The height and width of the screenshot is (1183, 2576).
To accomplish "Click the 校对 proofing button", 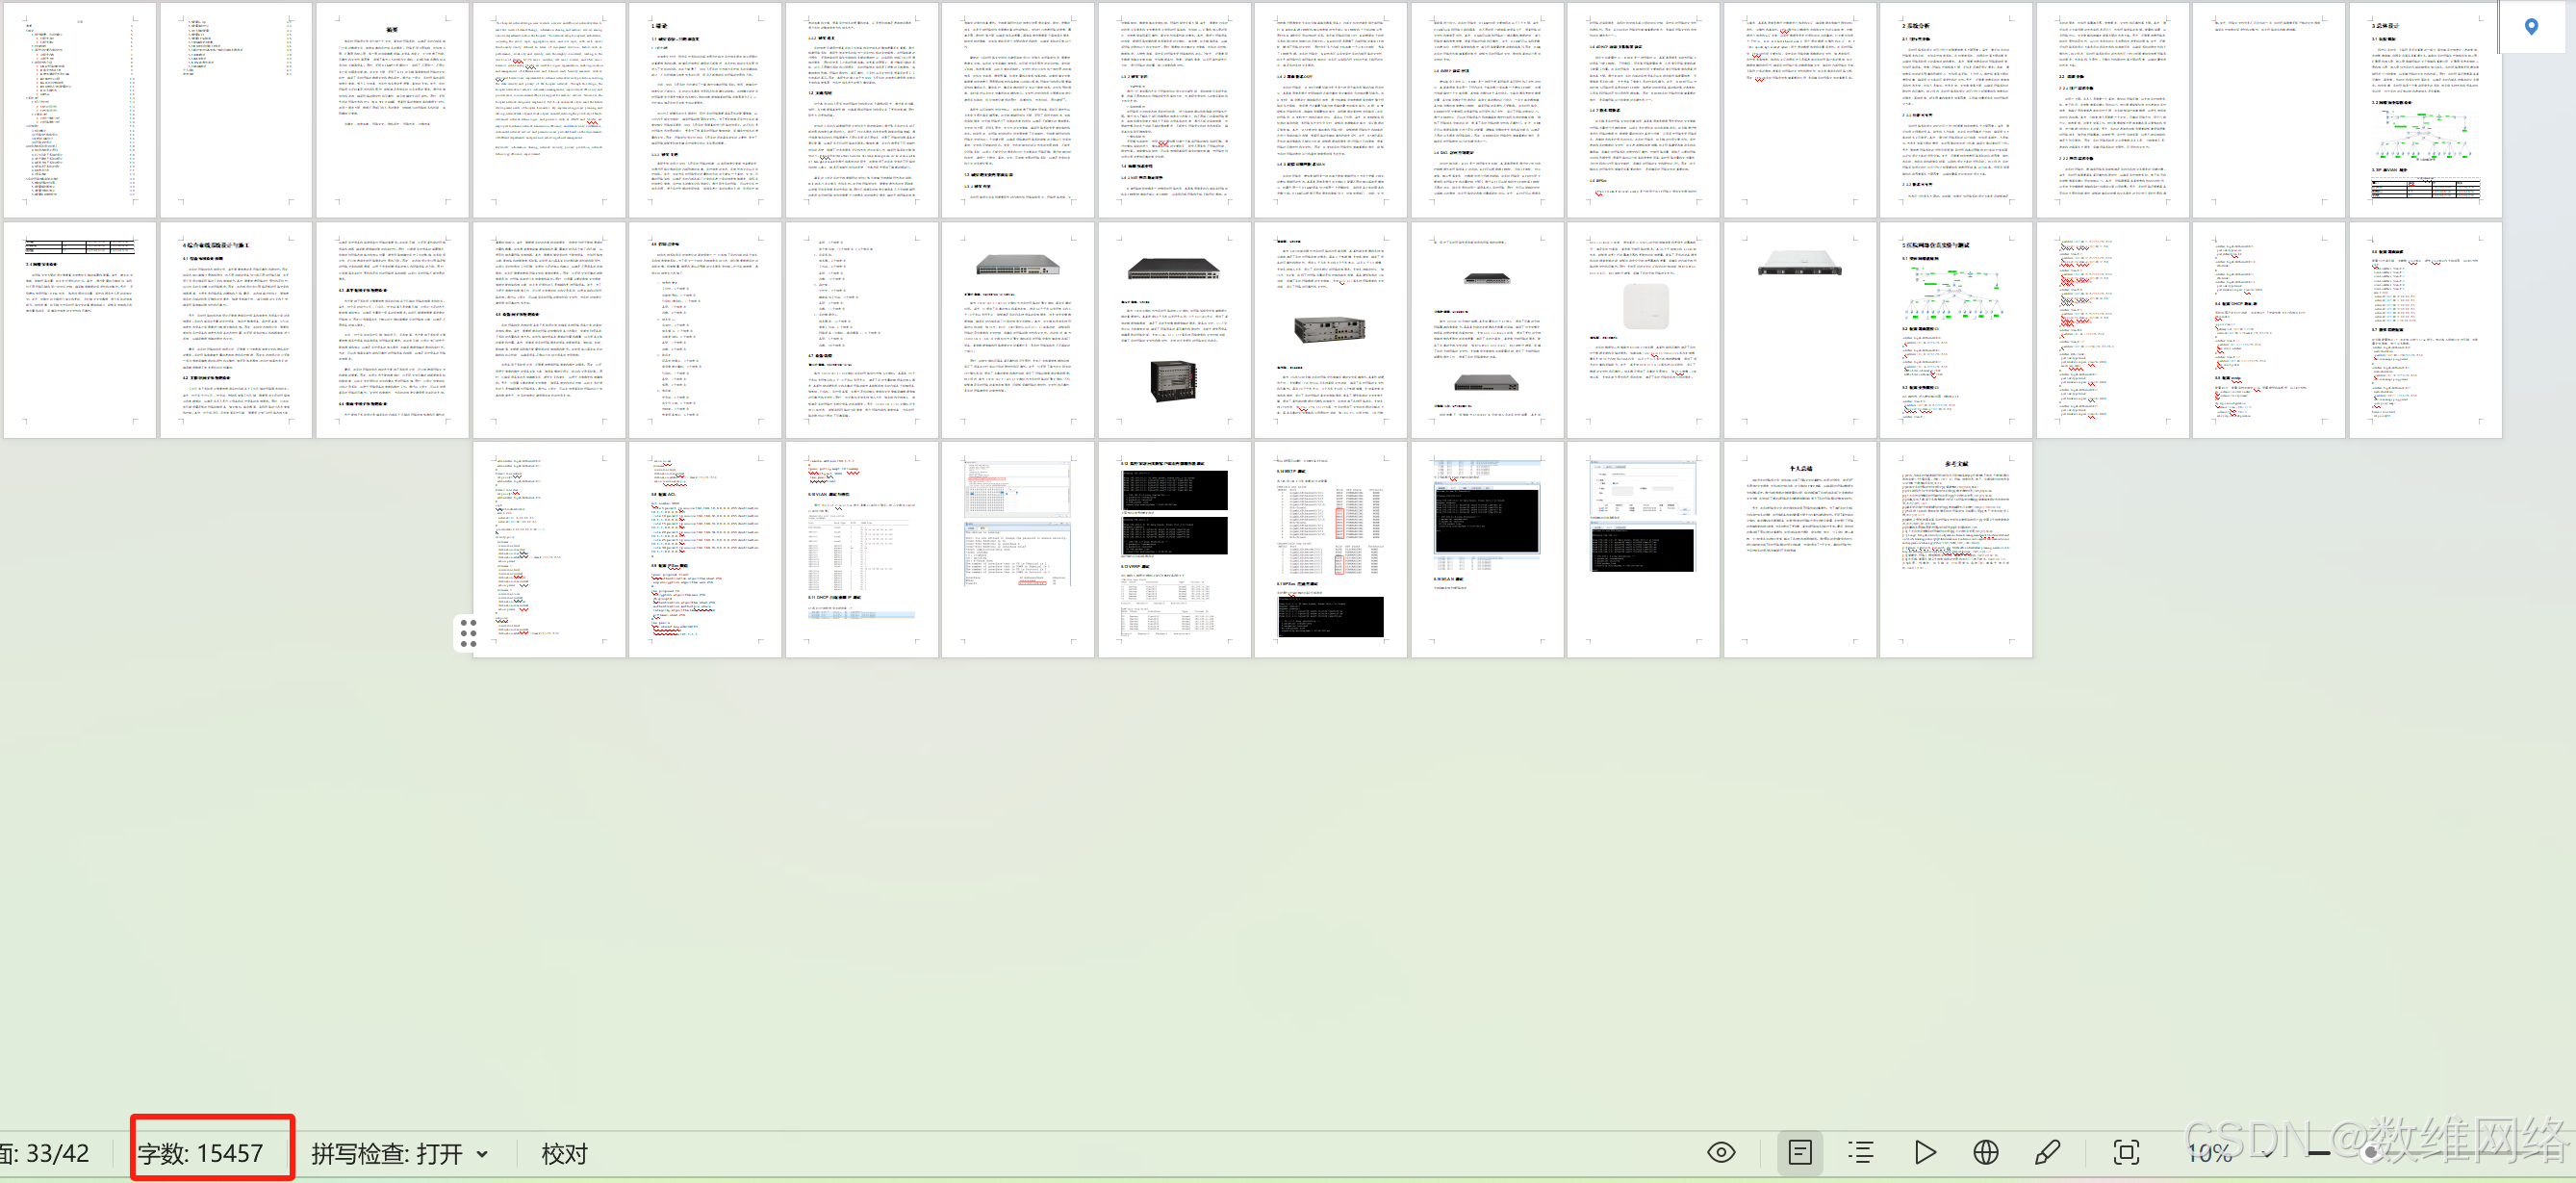I will (564, 1153).
